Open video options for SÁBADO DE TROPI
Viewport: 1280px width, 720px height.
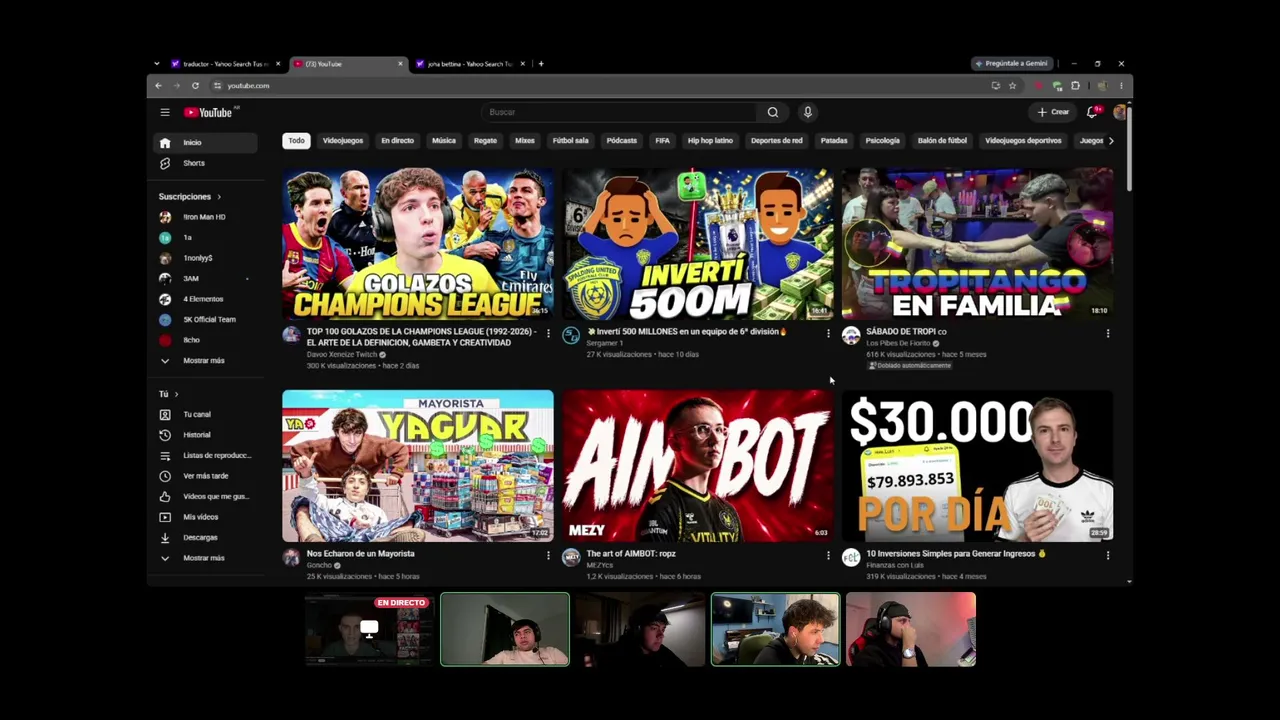pyautogui.click(x=1108, y=333)
